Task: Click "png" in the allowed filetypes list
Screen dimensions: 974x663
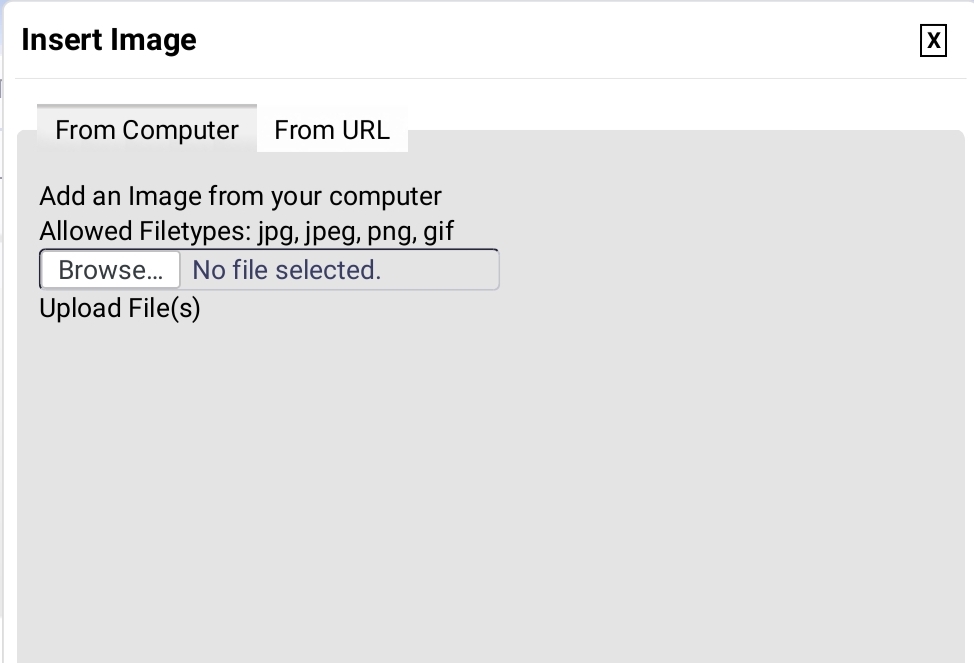Action: tap(390, 232)
